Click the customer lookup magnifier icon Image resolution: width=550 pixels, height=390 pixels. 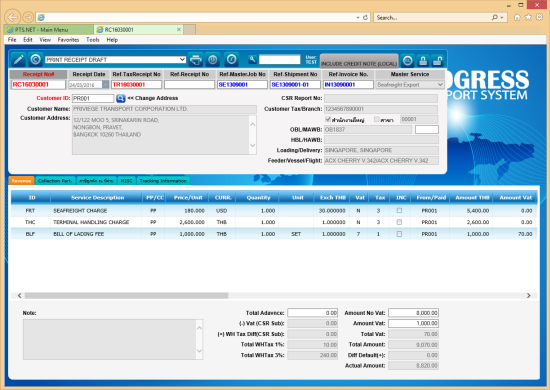pyautogui.click(x=121, y=98)
